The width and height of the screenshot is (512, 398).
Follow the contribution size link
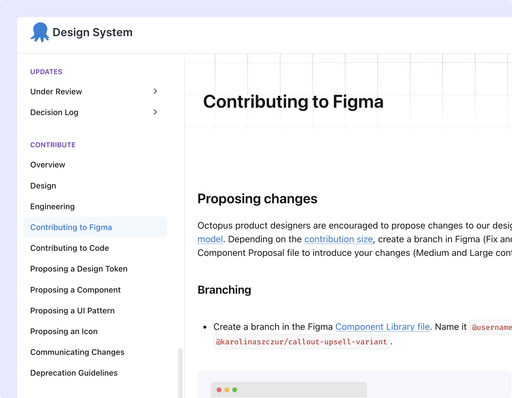(338, 239)
